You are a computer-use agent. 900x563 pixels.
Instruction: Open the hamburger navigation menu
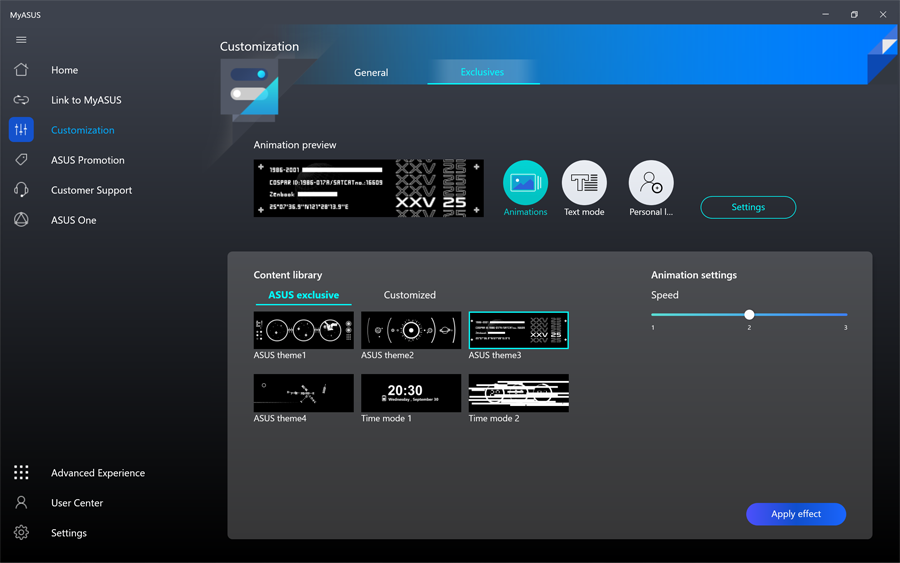(21, 40)
